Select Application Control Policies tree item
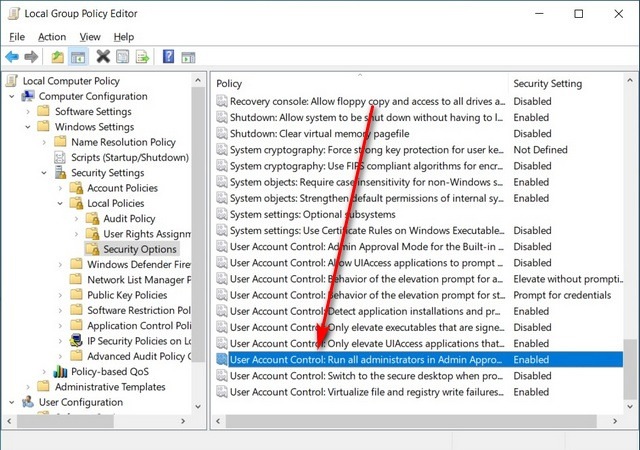640x450 pixels. pyautogui.click(x=138, y=325)
